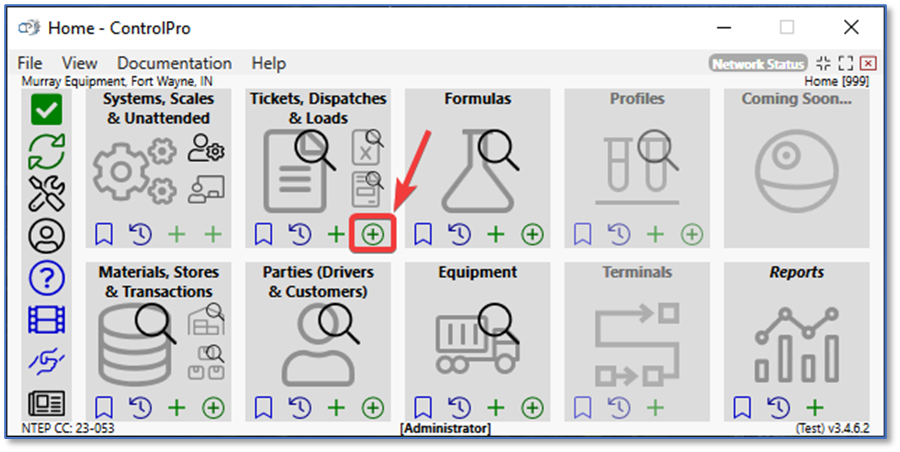Click the fullscreen expand corners icon
Image resolution: width=900 pixels, height=452 pixels.
coord(846,64)
